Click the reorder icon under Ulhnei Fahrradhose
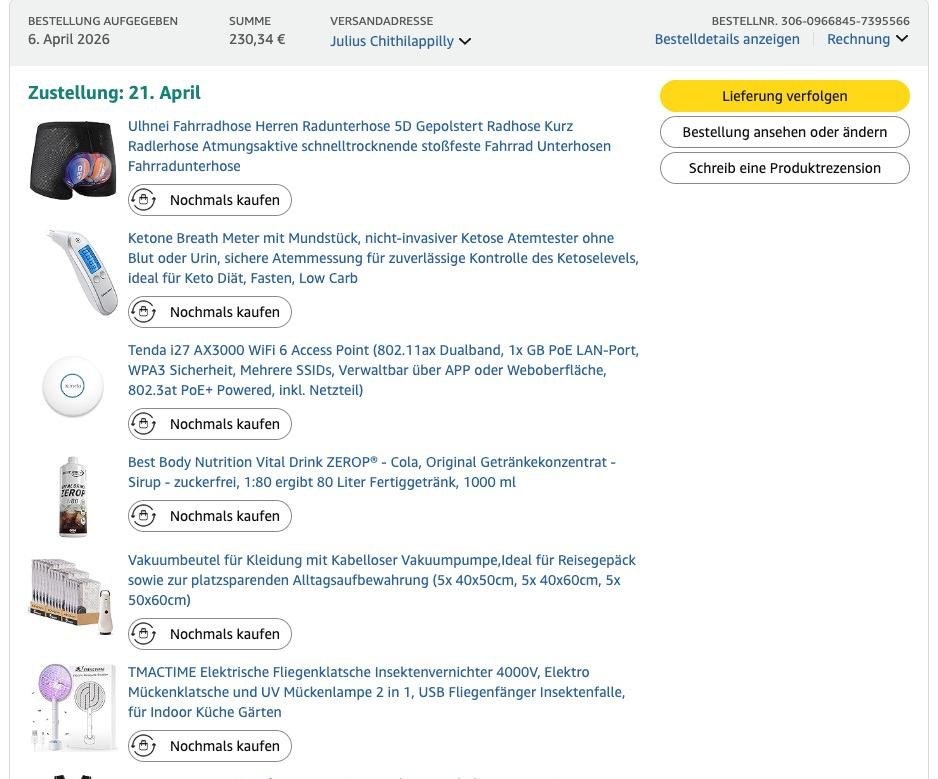The image size is (938, 779). (144, 200)
